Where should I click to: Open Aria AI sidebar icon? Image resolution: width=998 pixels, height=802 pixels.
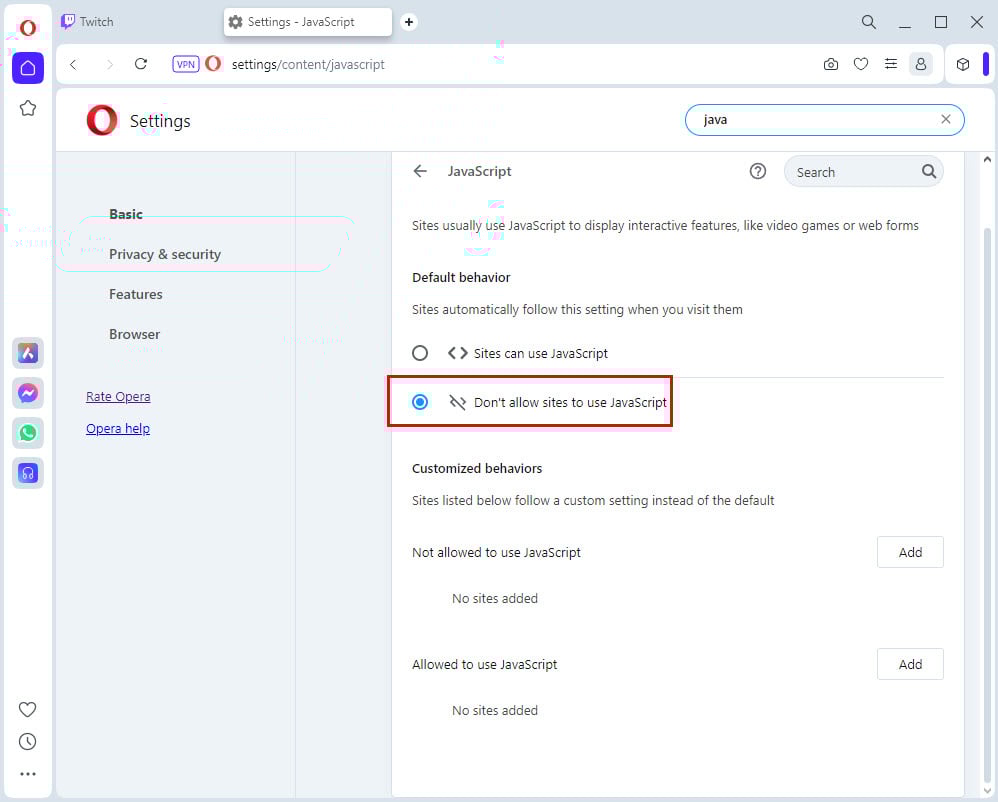(28, 353)
